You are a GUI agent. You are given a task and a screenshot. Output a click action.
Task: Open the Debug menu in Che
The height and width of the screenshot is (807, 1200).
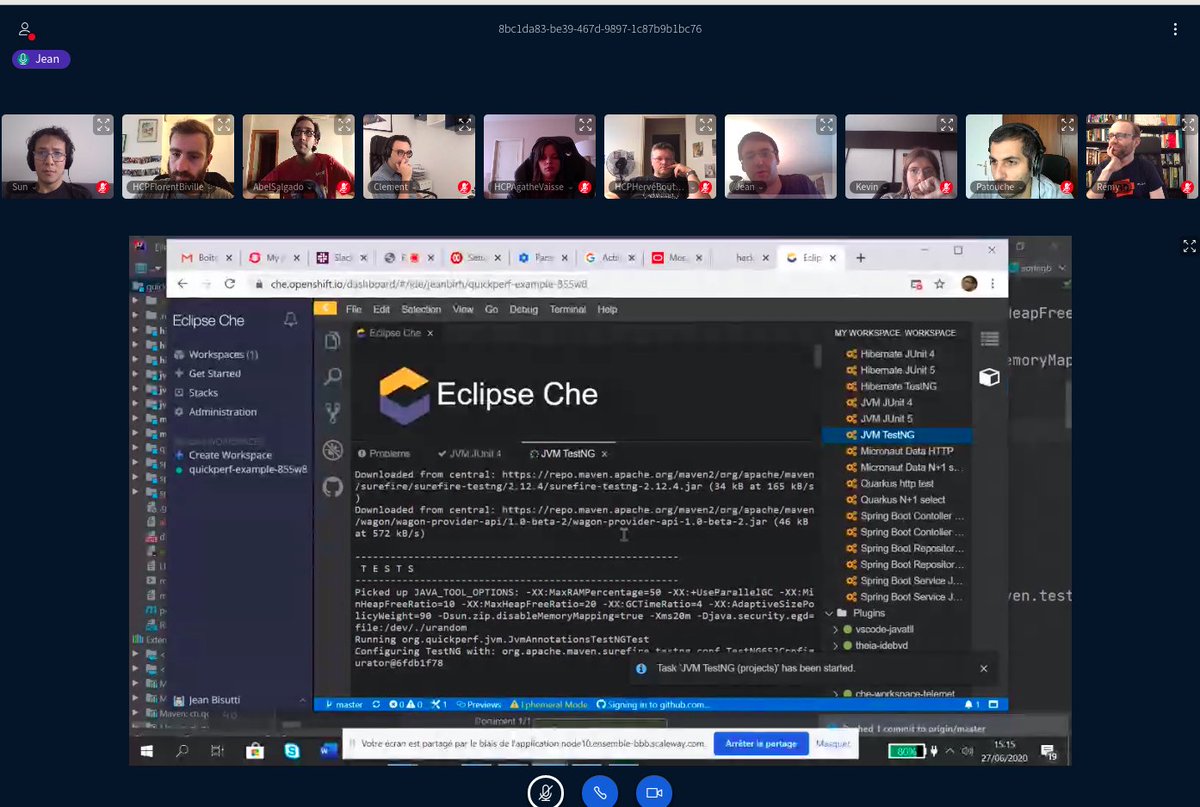pyautogui.click(x=523, y=310)
